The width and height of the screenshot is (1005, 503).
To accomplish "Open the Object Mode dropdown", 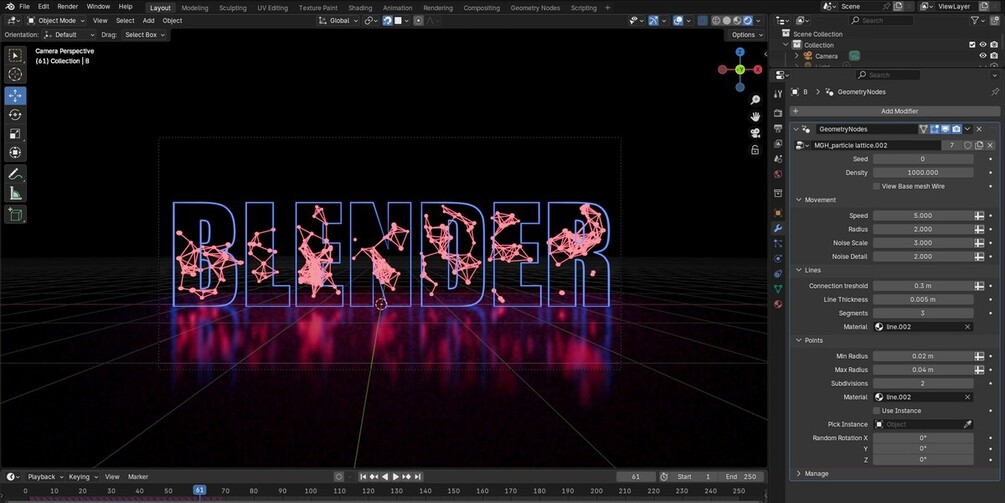I will (57, 21).
